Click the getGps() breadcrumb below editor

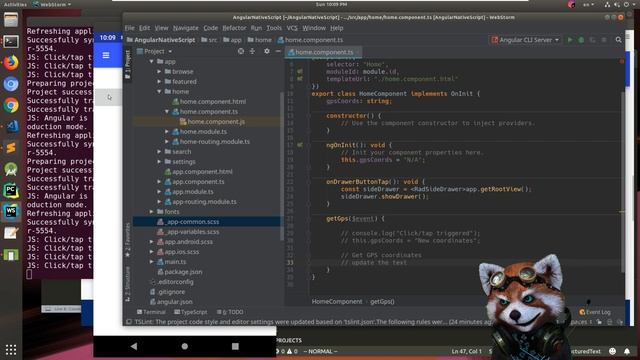(382, 302)
